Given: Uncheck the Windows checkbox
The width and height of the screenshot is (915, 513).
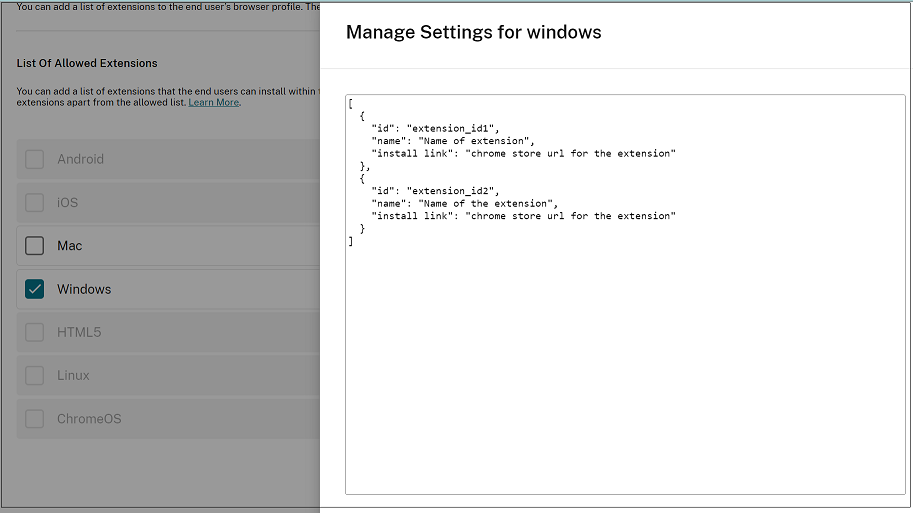Looking at the screenshot, I should point(35,289).
